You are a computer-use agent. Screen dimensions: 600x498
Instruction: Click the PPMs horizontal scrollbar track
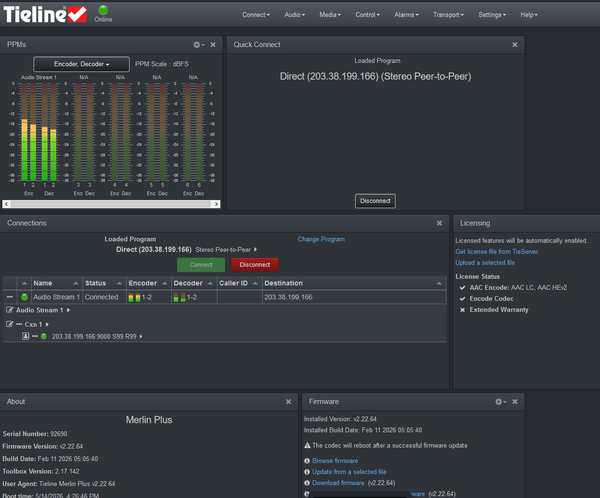pos(111,204)
